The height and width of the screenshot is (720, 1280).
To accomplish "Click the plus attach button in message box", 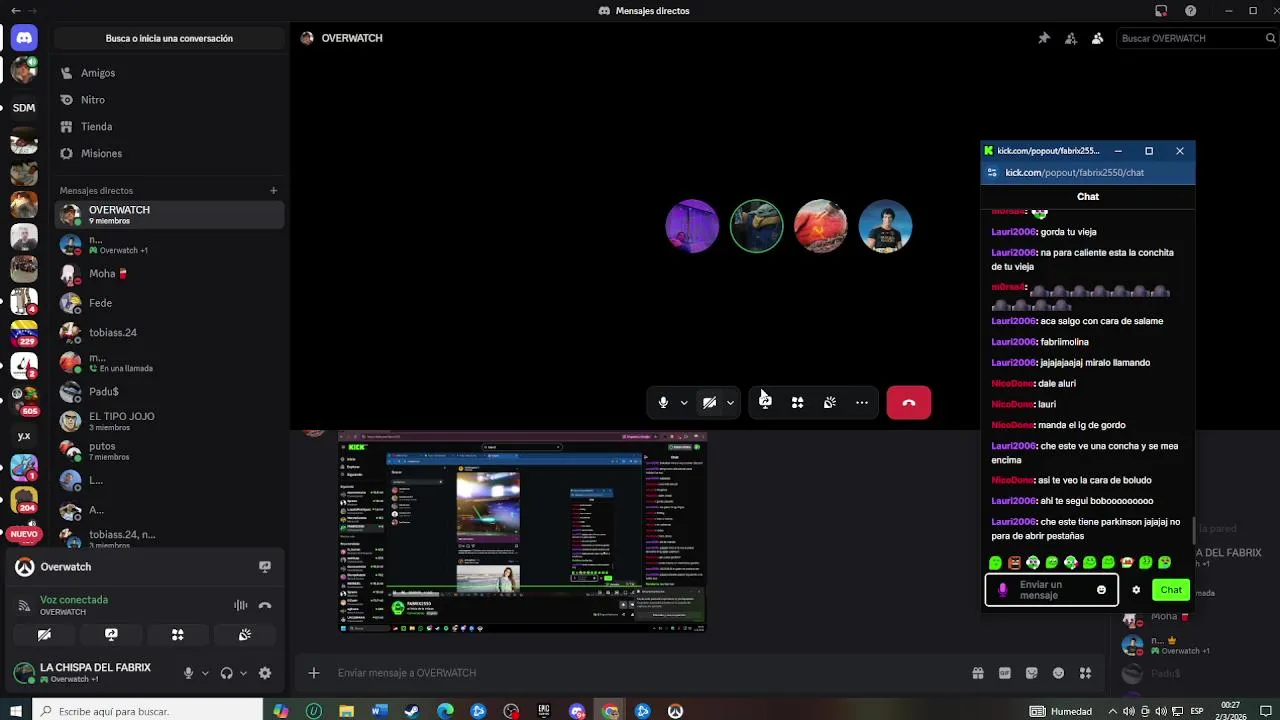I will [x=314, y=673].
